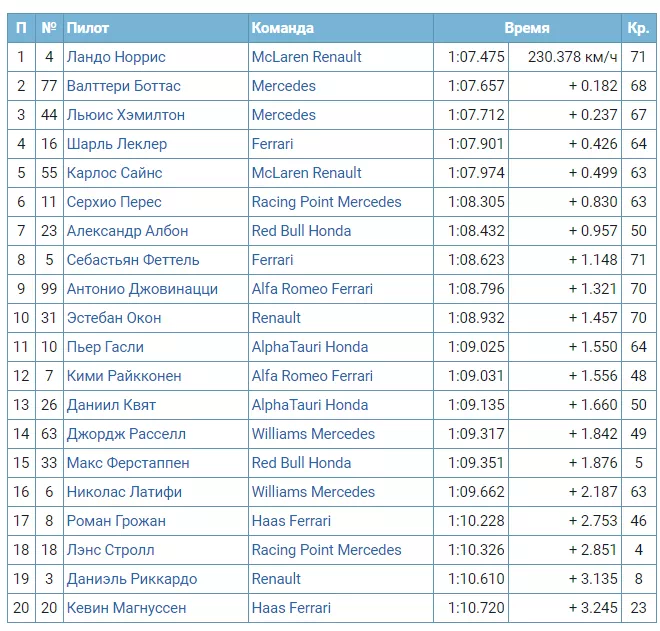Open driver link Серхио Перес

114,202
